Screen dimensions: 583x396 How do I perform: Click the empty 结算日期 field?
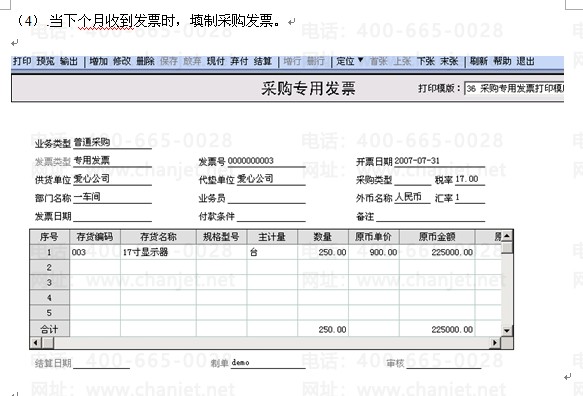coord(102,363)
